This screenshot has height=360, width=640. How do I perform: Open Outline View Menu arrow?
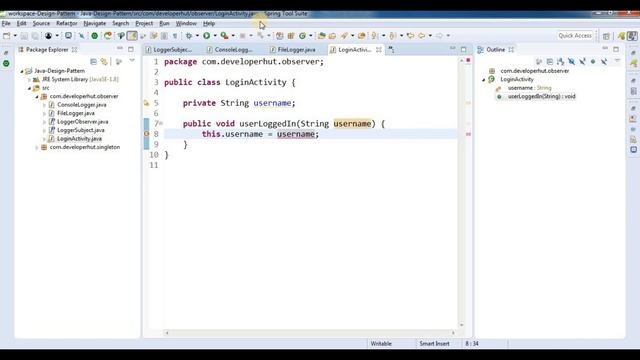pyautogui.click(x=617, y=61)
